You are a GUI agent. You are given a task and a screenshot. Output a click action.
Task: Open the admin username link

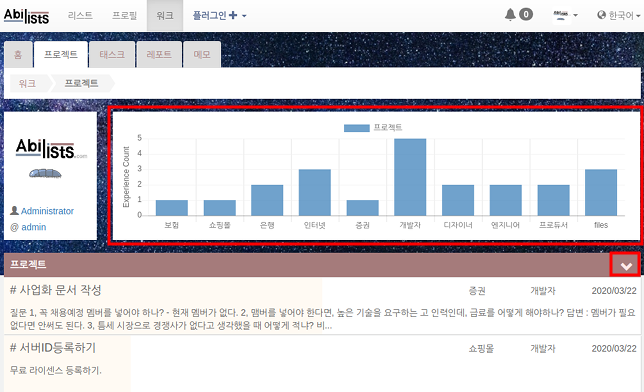tap(34, 227)
